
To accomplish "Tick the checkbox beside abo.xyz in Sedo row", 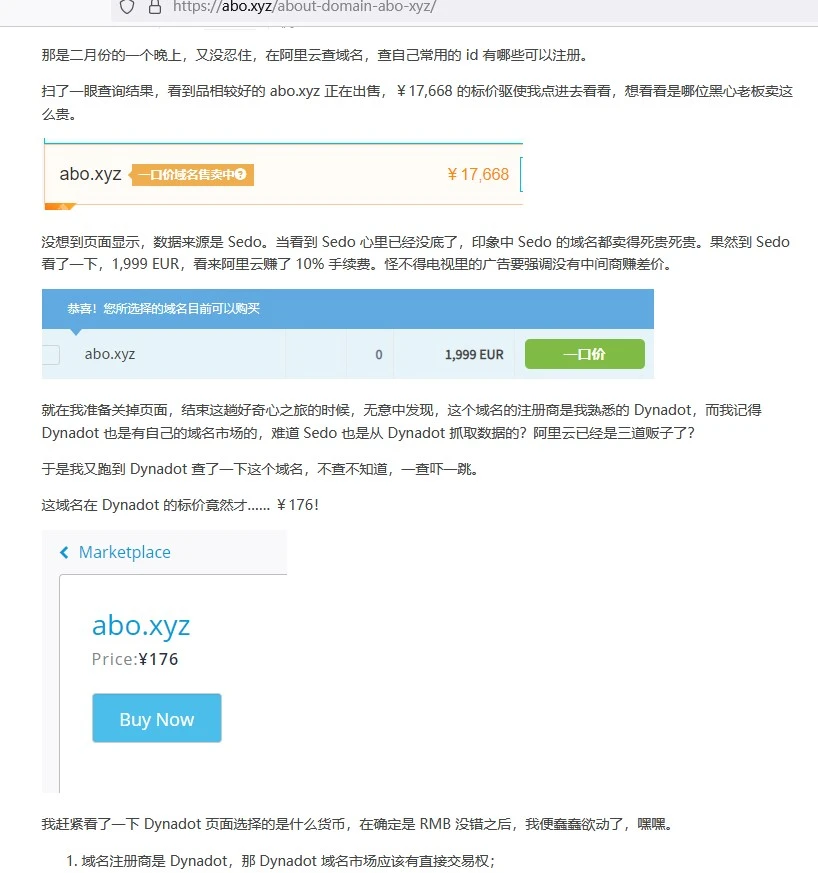I will (x=51, y=354).
